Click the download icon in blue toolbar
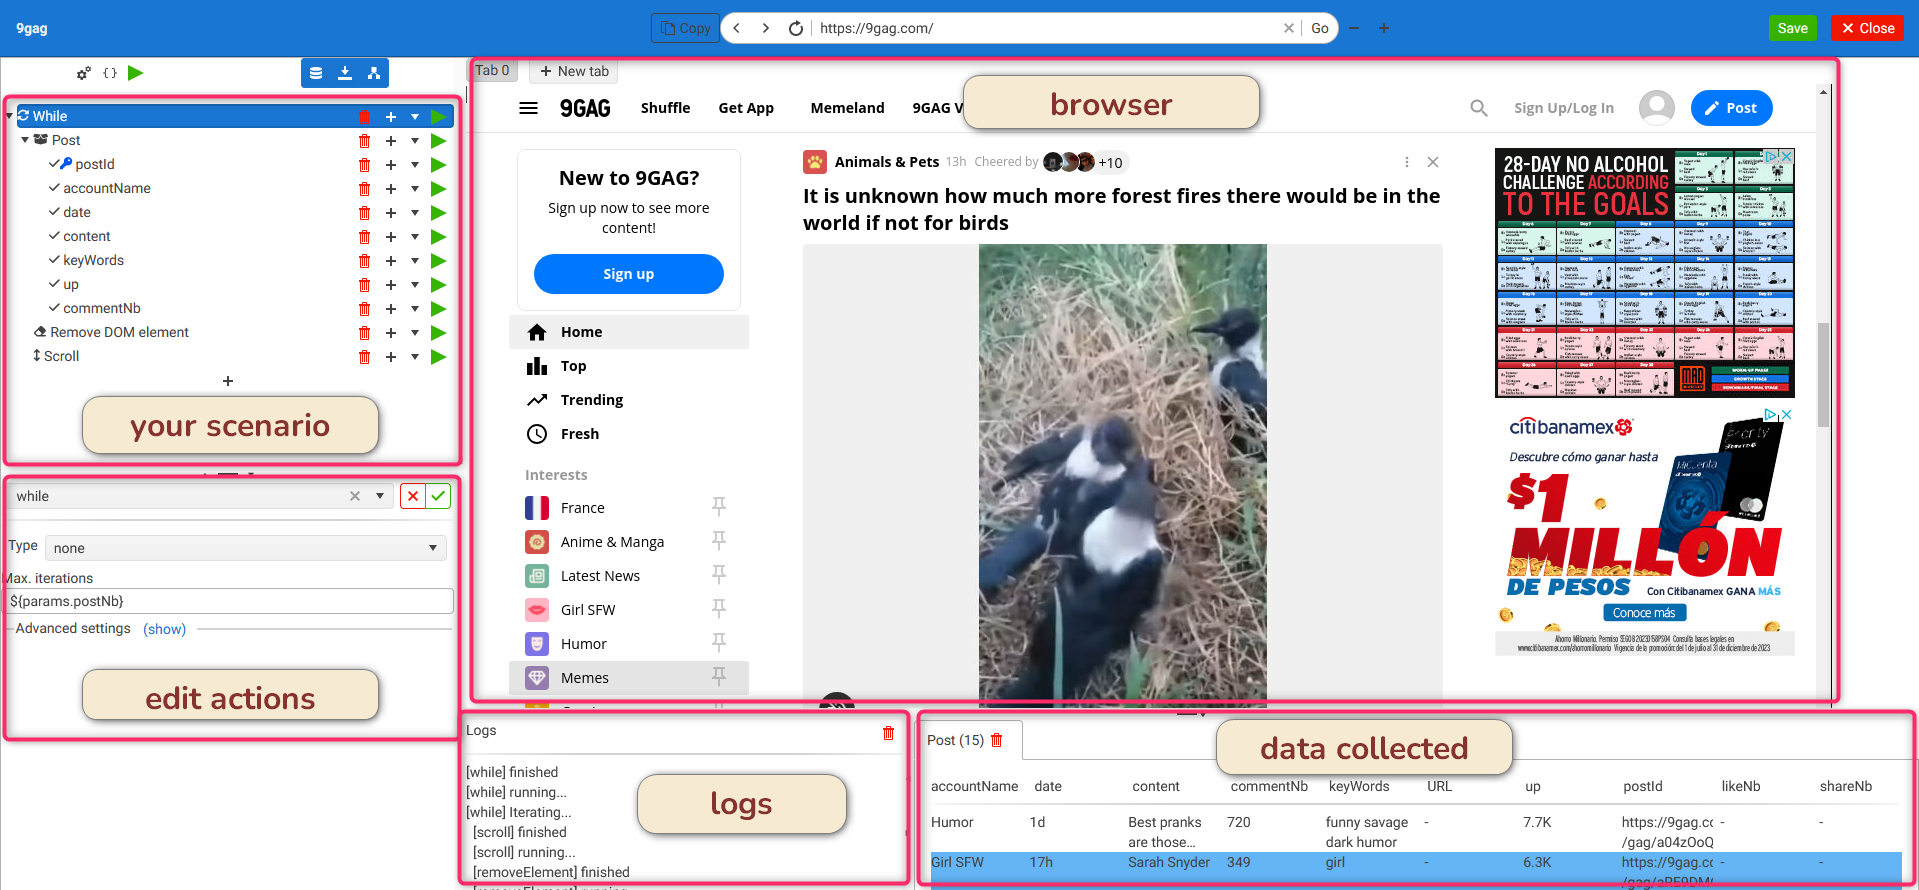Viewport: 1919px width, 890px height. click(x=345, y=73)
